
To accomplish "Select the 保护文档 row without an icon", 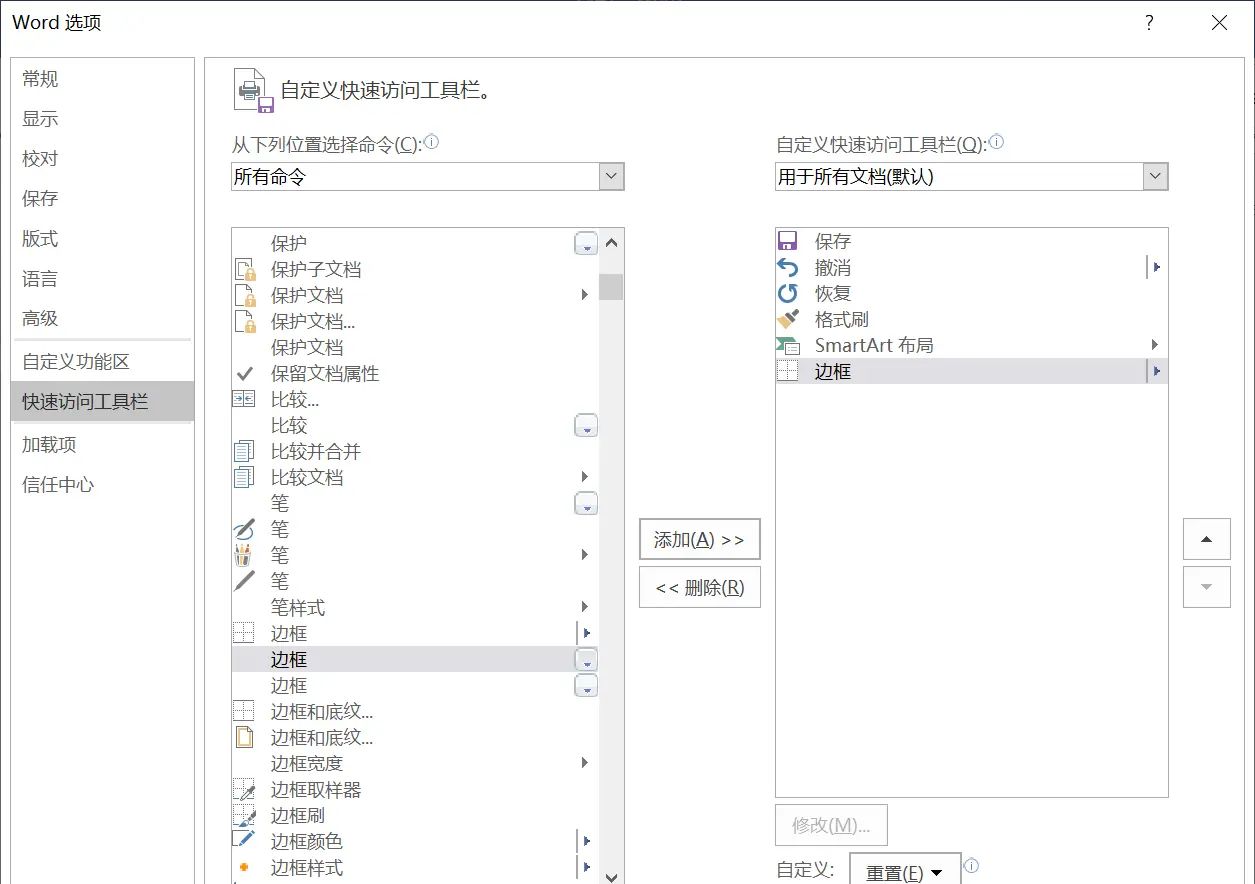I will click(415, 347).
